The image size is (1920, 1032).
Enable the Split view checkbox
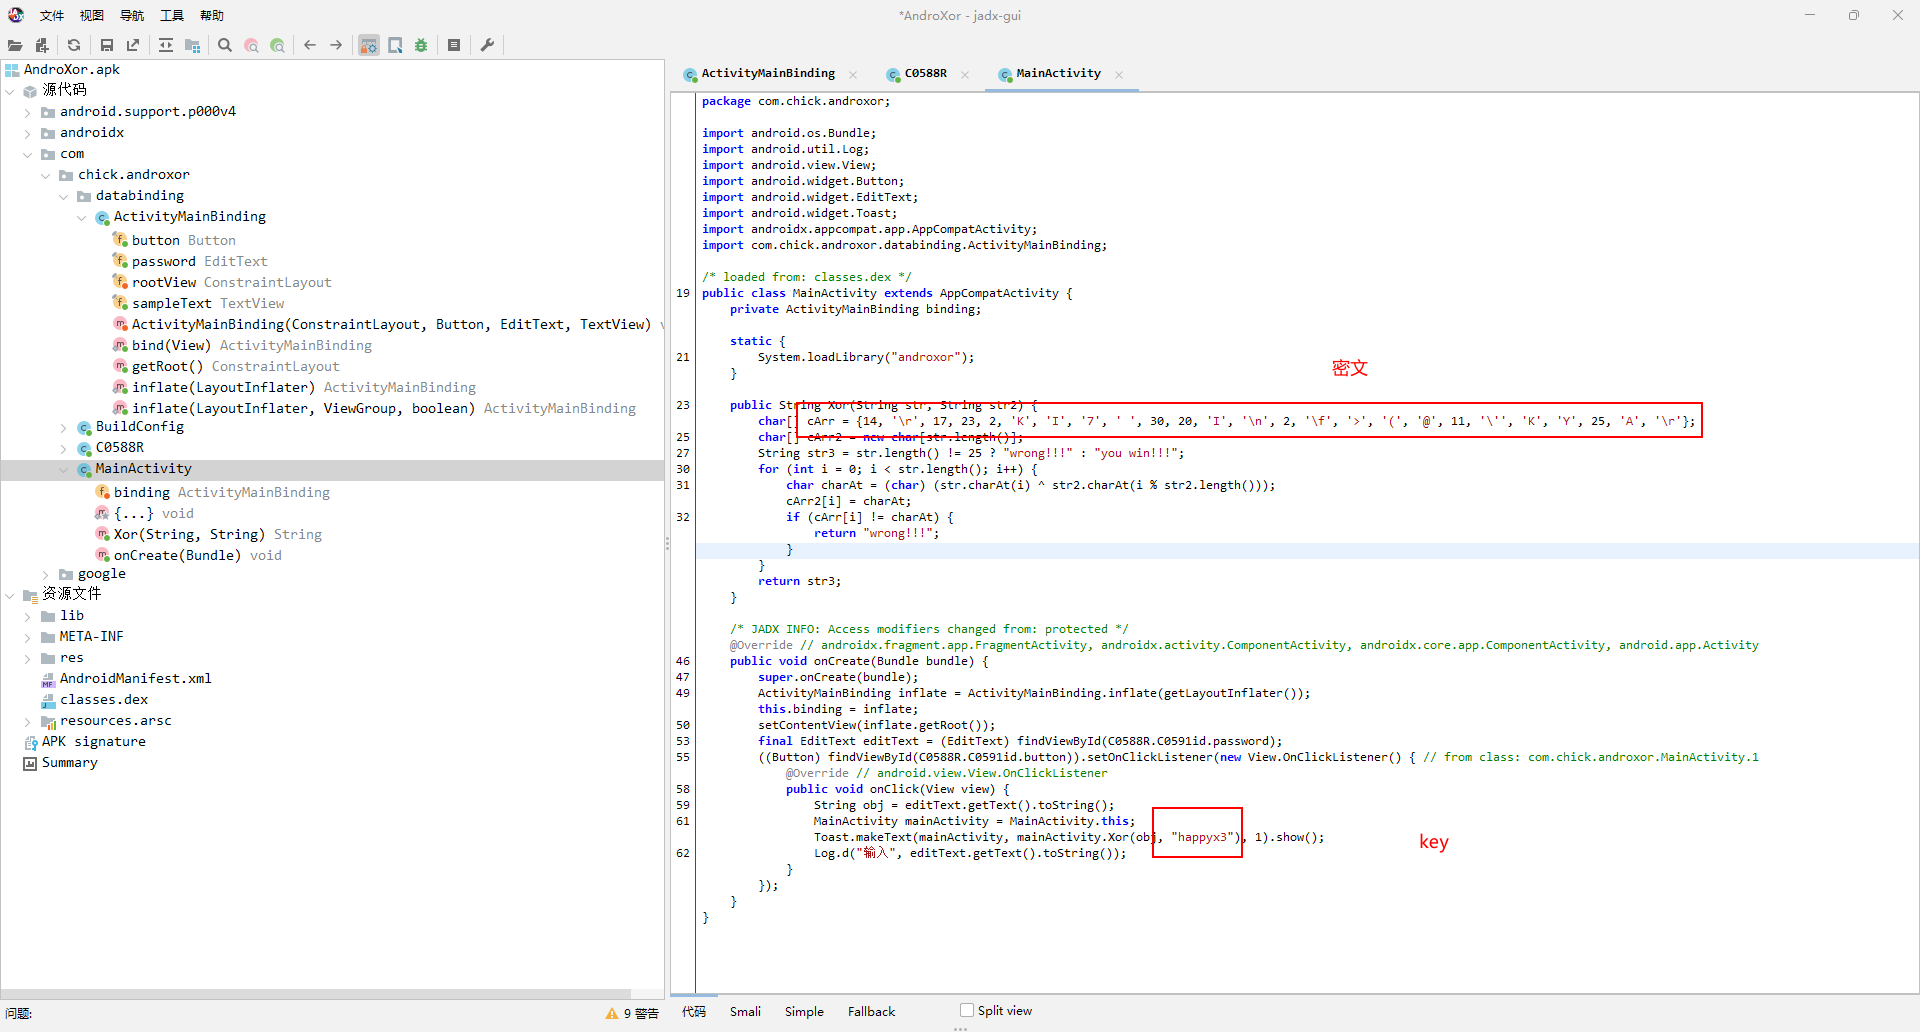click(x=967, y=1011)
